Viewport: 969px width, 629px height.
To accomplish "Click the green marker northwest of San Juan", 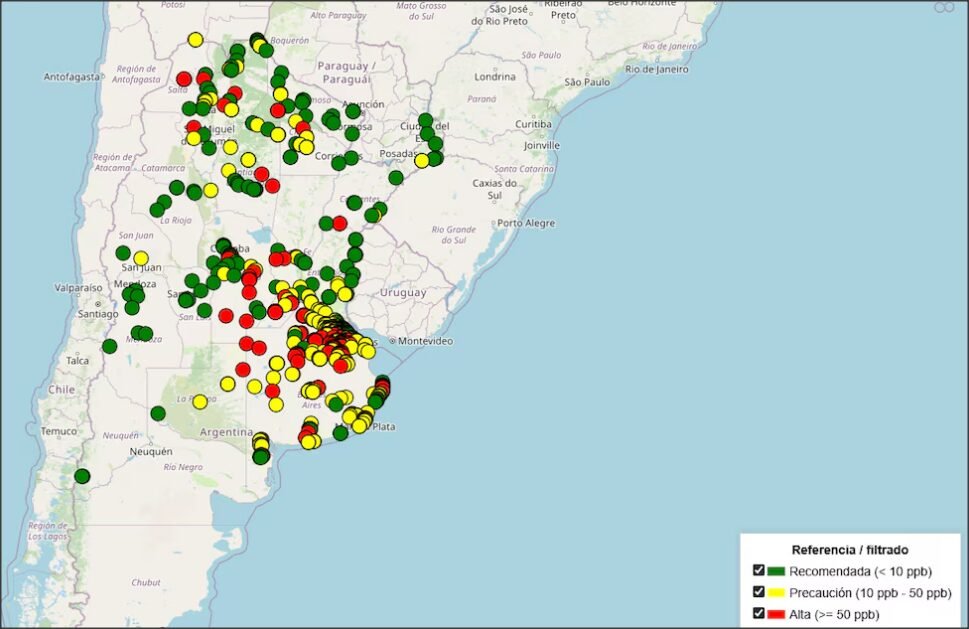I will coord(123,253).
